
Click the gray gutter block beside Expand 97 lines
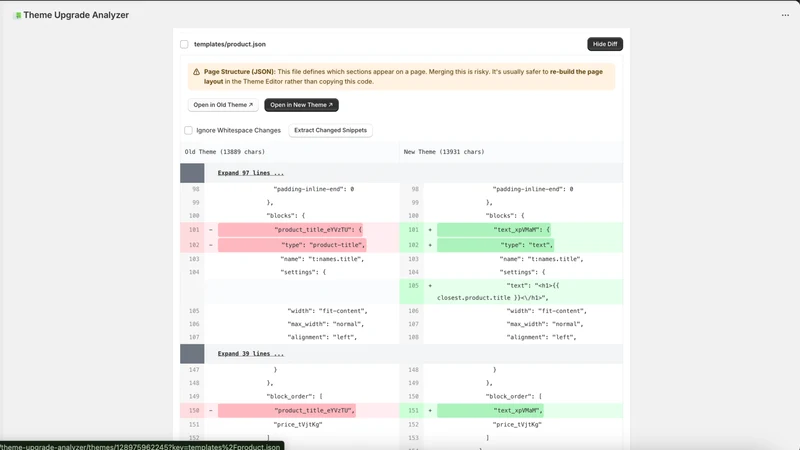(x=192, y=173)
